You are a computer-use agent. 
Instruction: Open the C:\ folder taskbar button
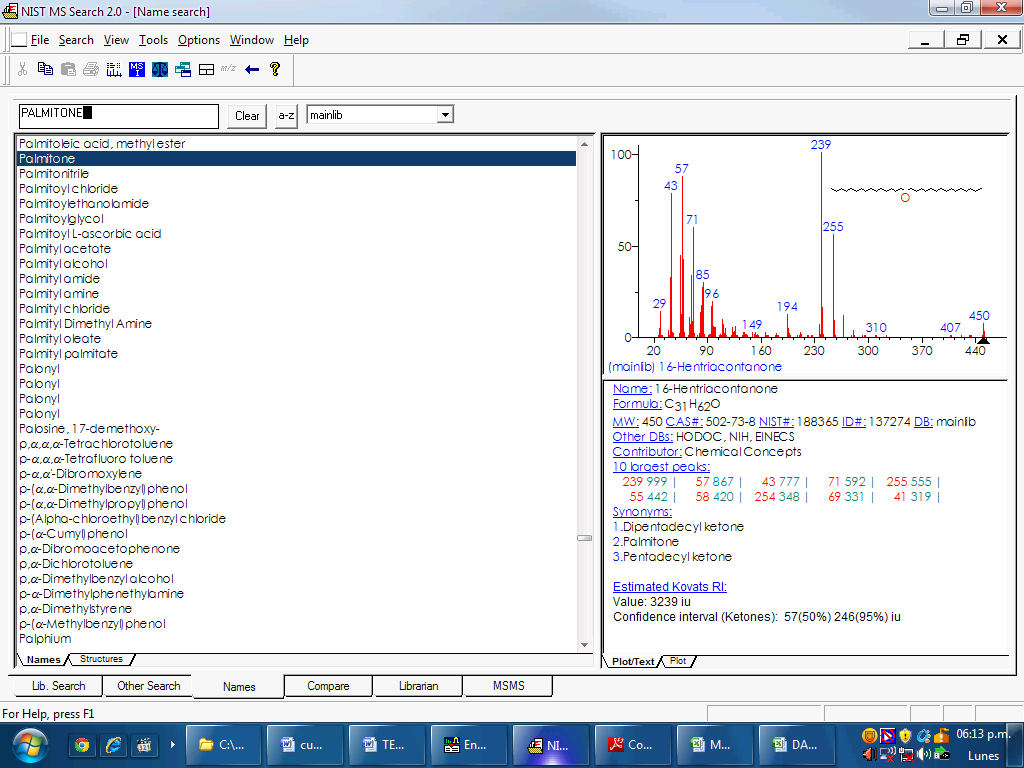click(x=223, y=744)
